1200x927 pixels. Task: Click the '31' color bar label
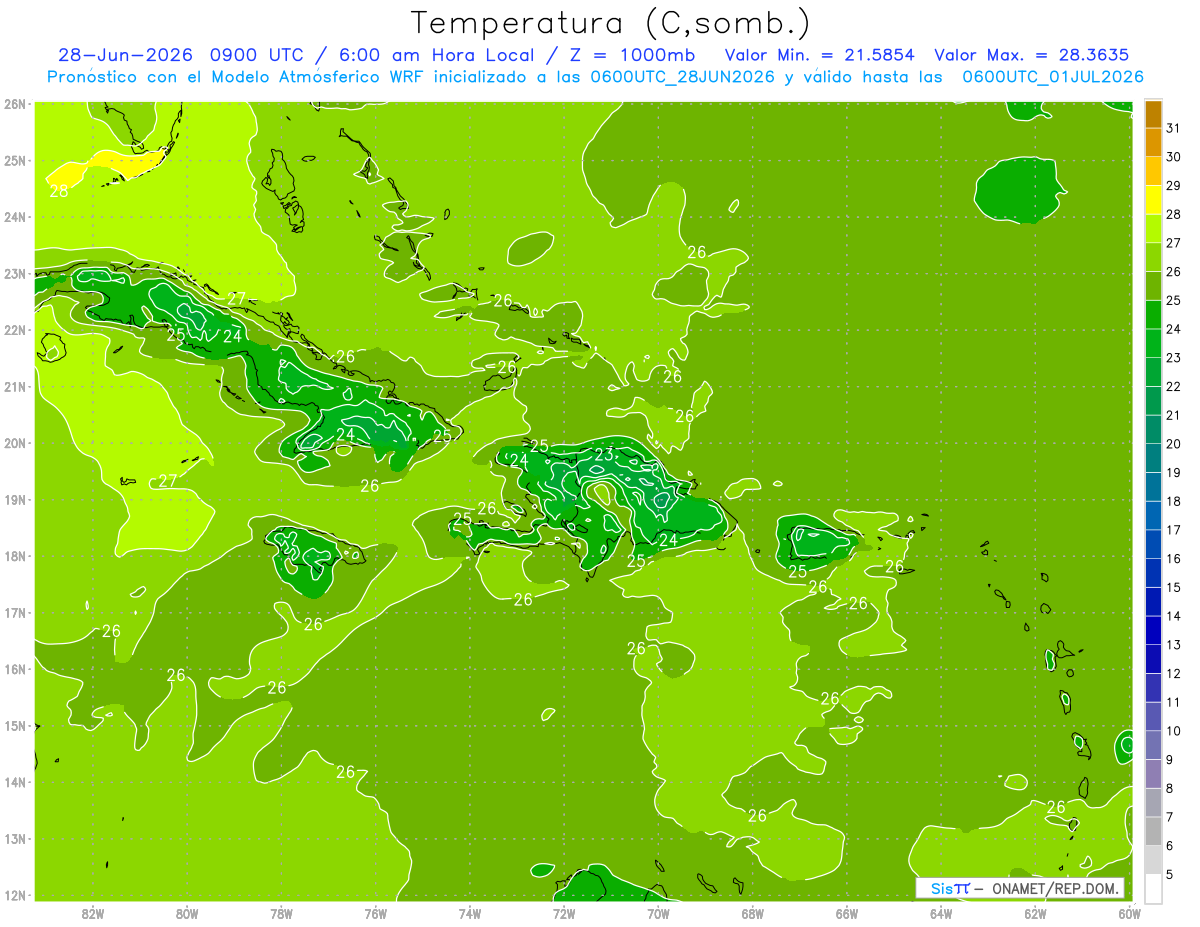click(1173, 128)
